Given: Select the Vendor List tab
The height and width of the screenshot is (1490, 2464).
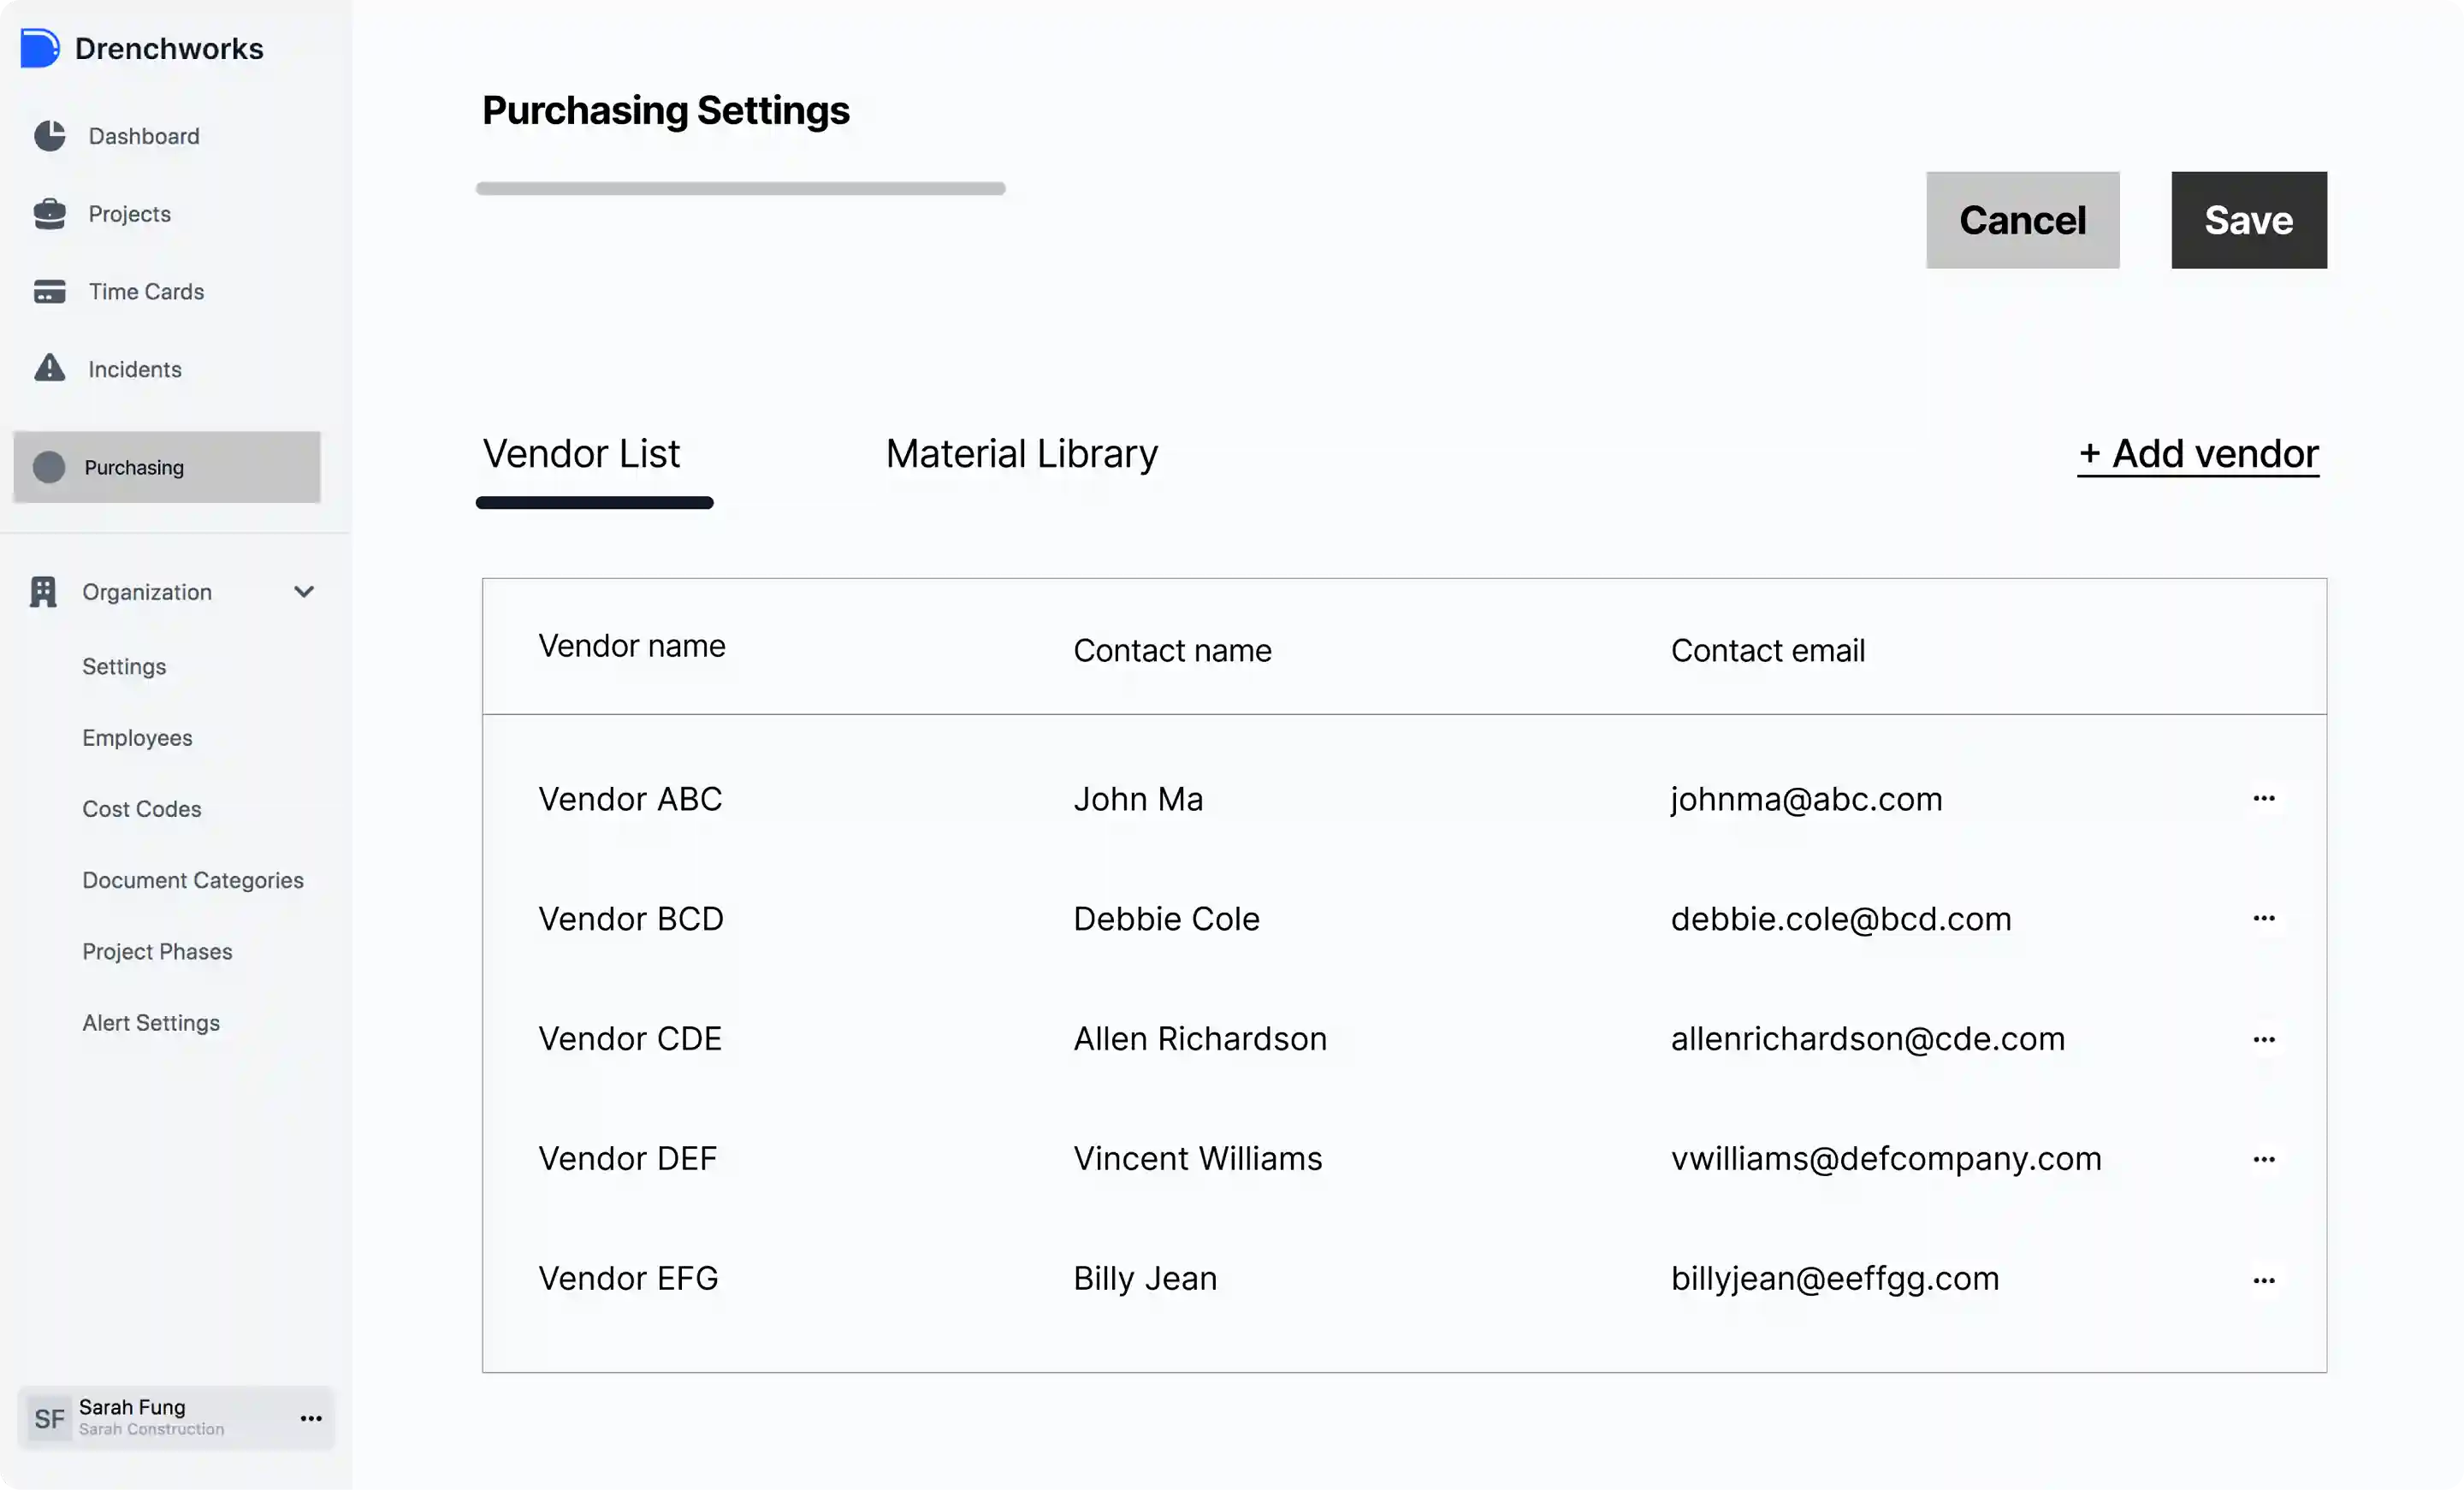Looking at the screenshot, I should point(581,454).
